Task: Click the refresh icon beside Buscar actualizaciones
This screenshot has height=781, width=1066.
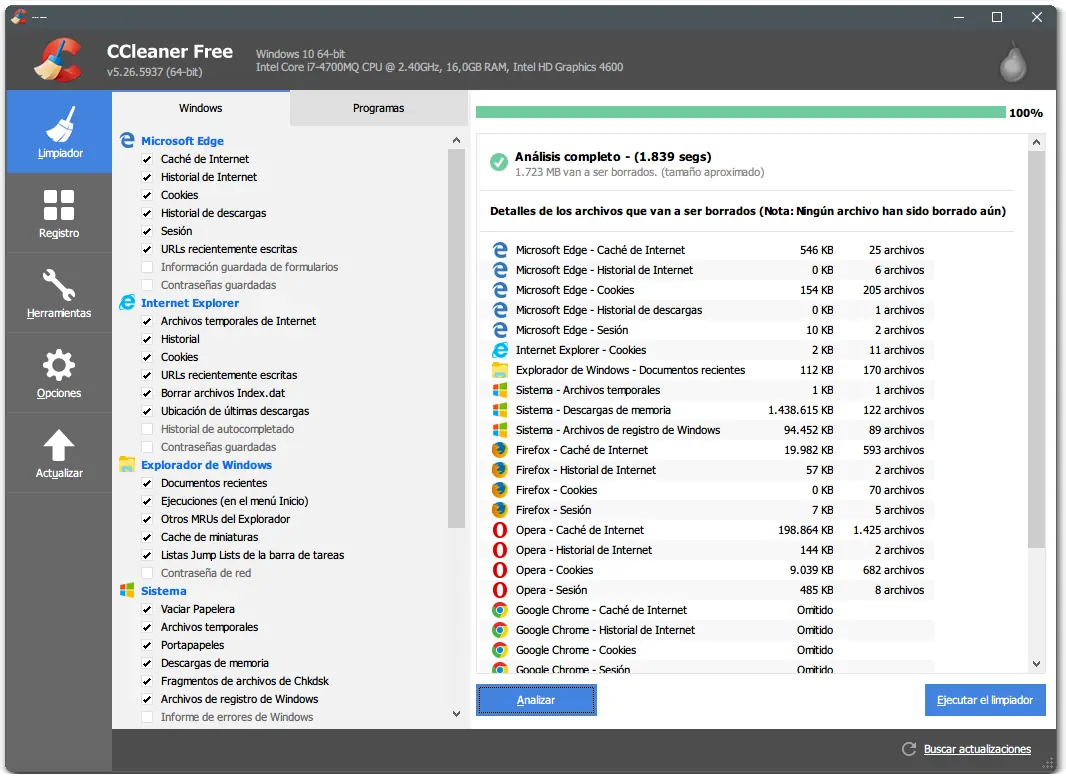Action: tap(908, 749)
